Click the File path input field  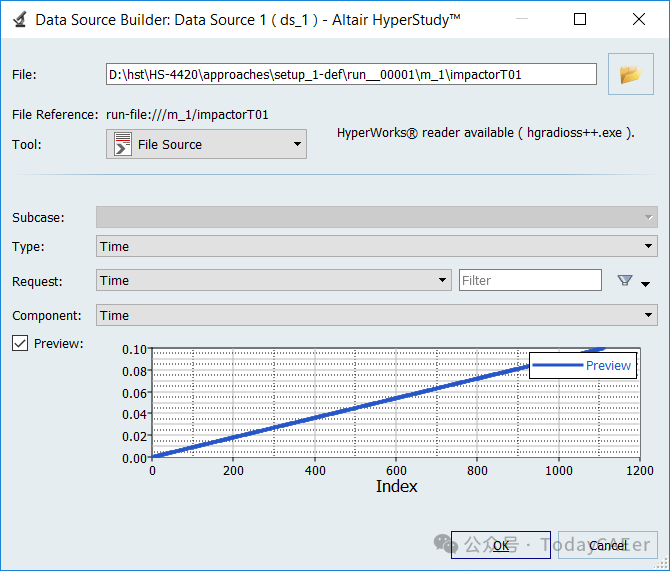click(351, 74)
